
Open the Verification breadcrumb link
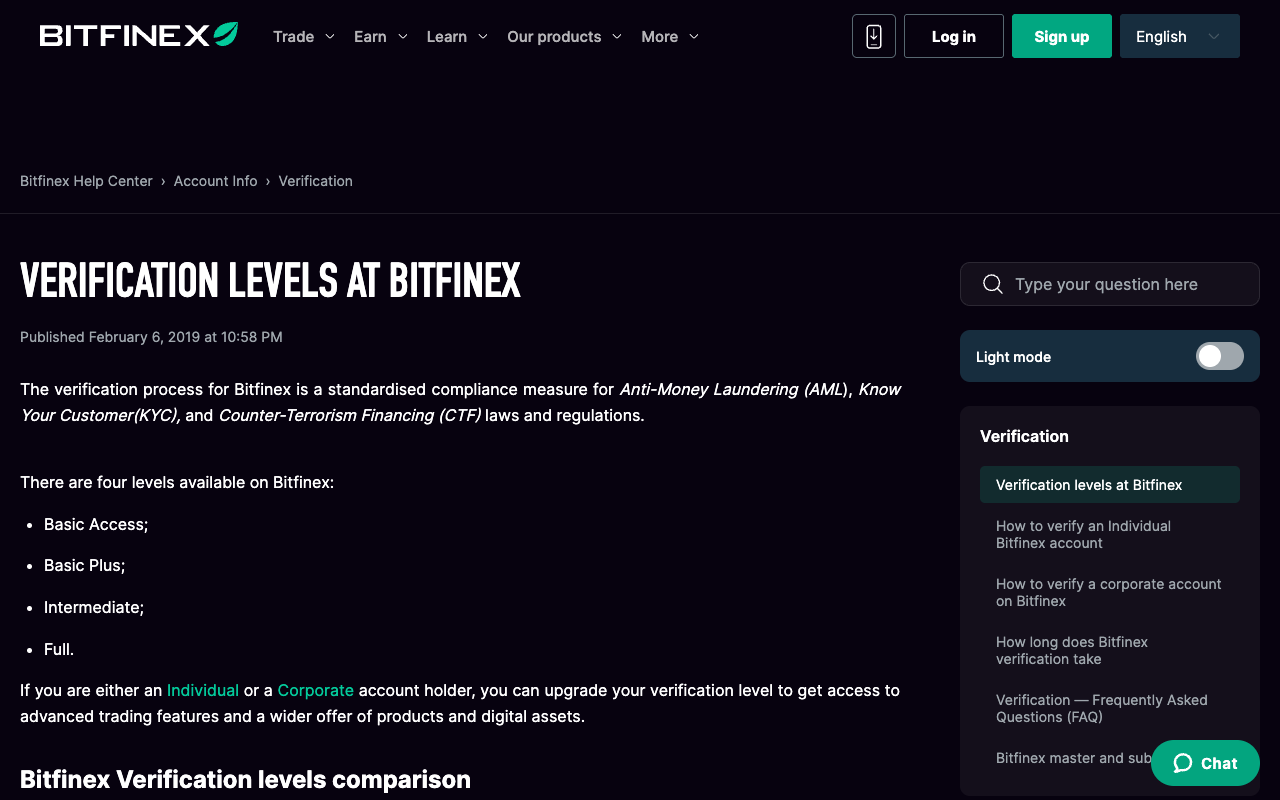click(x=315, y=181)
